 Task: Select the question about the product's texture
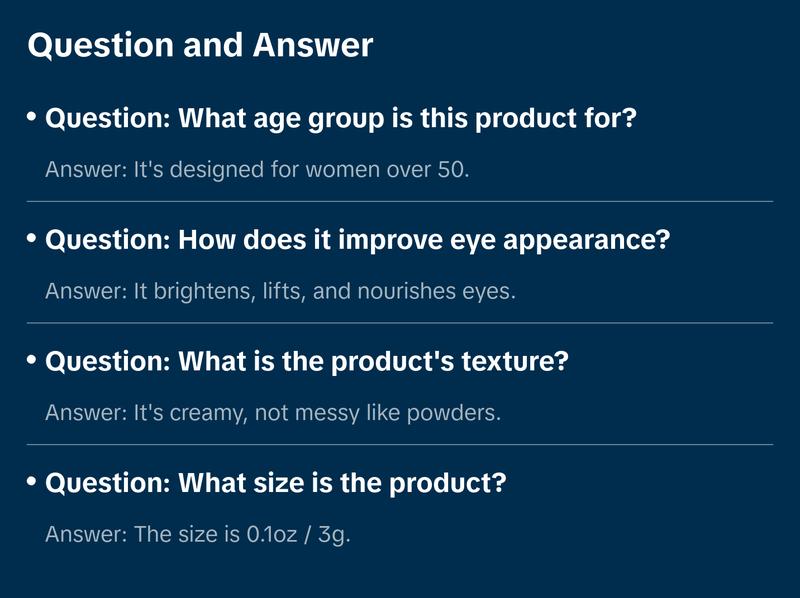[307, 361]
